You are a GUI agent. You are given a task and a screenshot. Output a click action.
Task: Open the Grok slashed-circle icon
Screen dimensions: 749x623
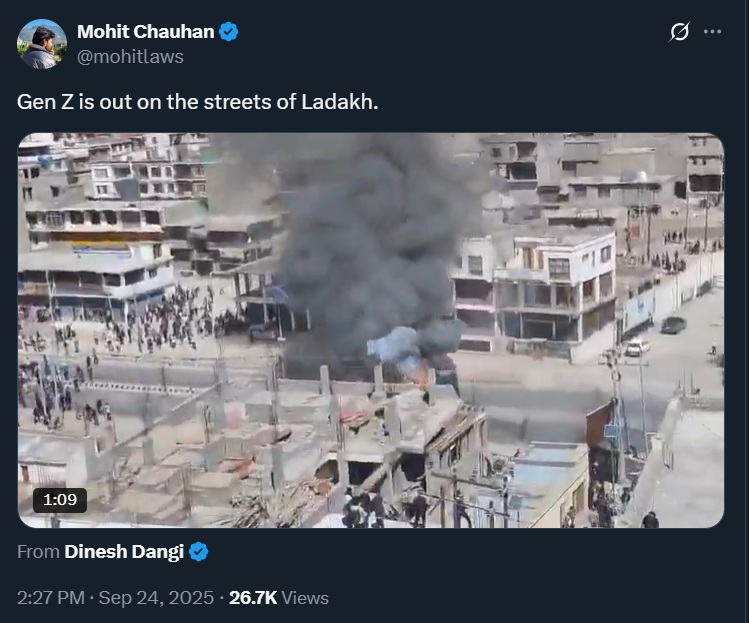pyautogui.click(x=679, y=32)
